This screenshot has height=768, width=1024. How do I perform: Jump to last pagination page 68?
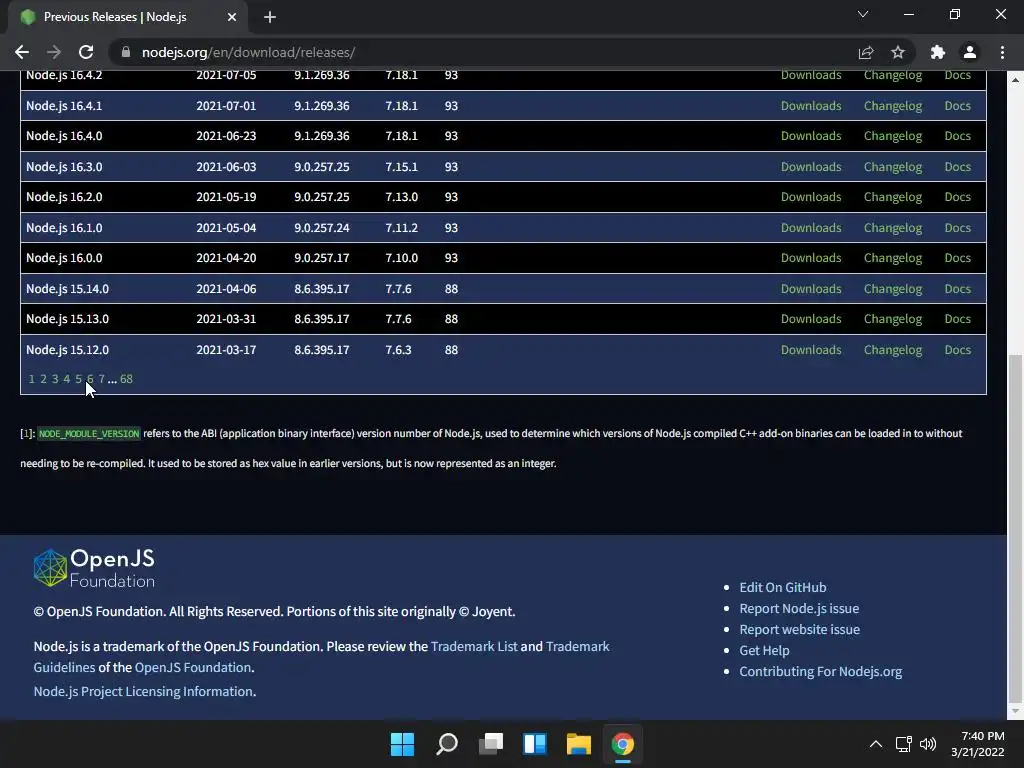[126, 379]
